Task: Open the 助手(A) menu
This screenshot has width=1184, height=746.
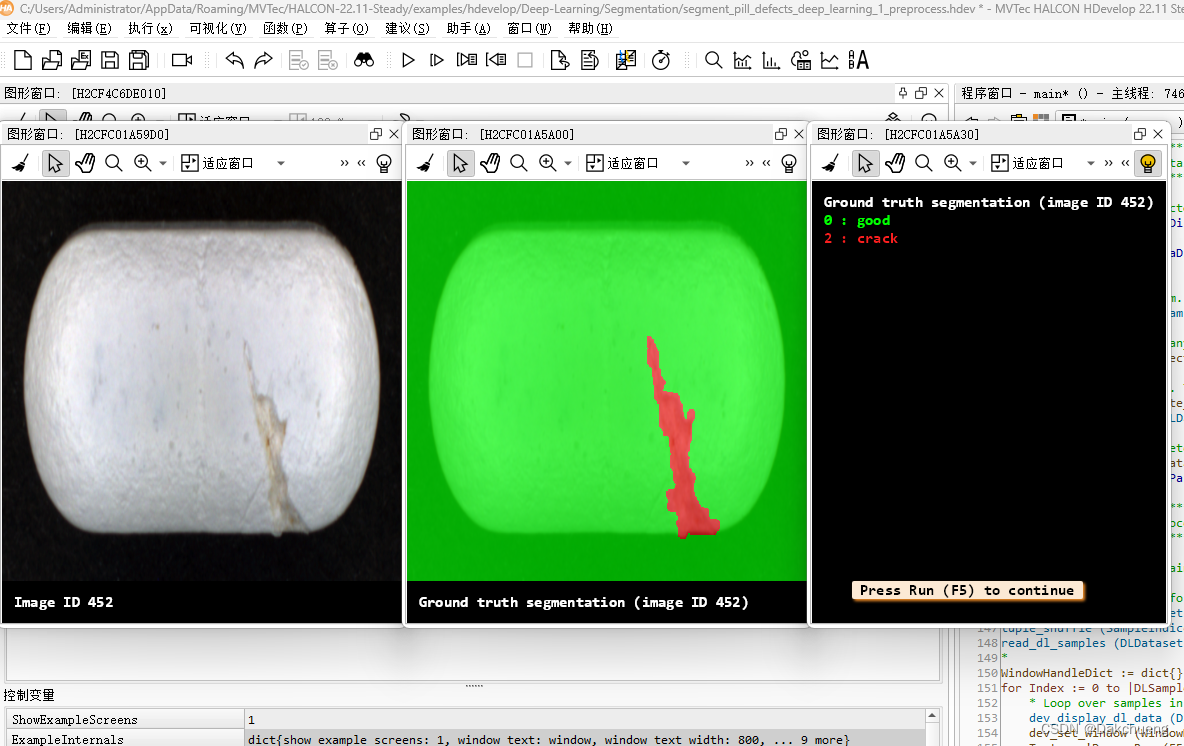Action: click(468, 29)
